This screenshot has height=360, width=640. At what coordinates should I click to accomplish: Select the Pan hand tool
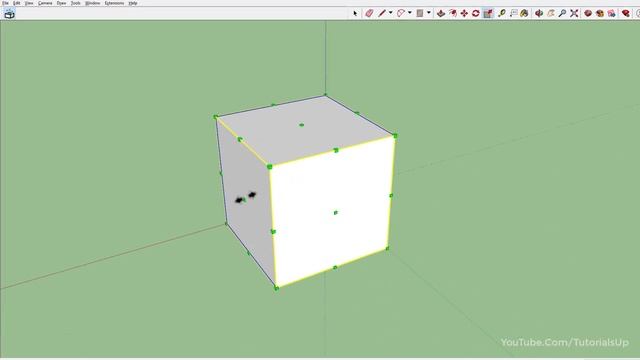coord(551,13)
